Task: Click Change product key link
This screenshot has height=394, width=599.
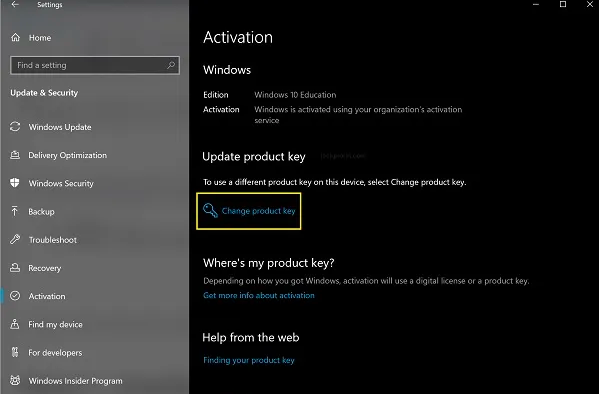Action: [x=259, y=211]
